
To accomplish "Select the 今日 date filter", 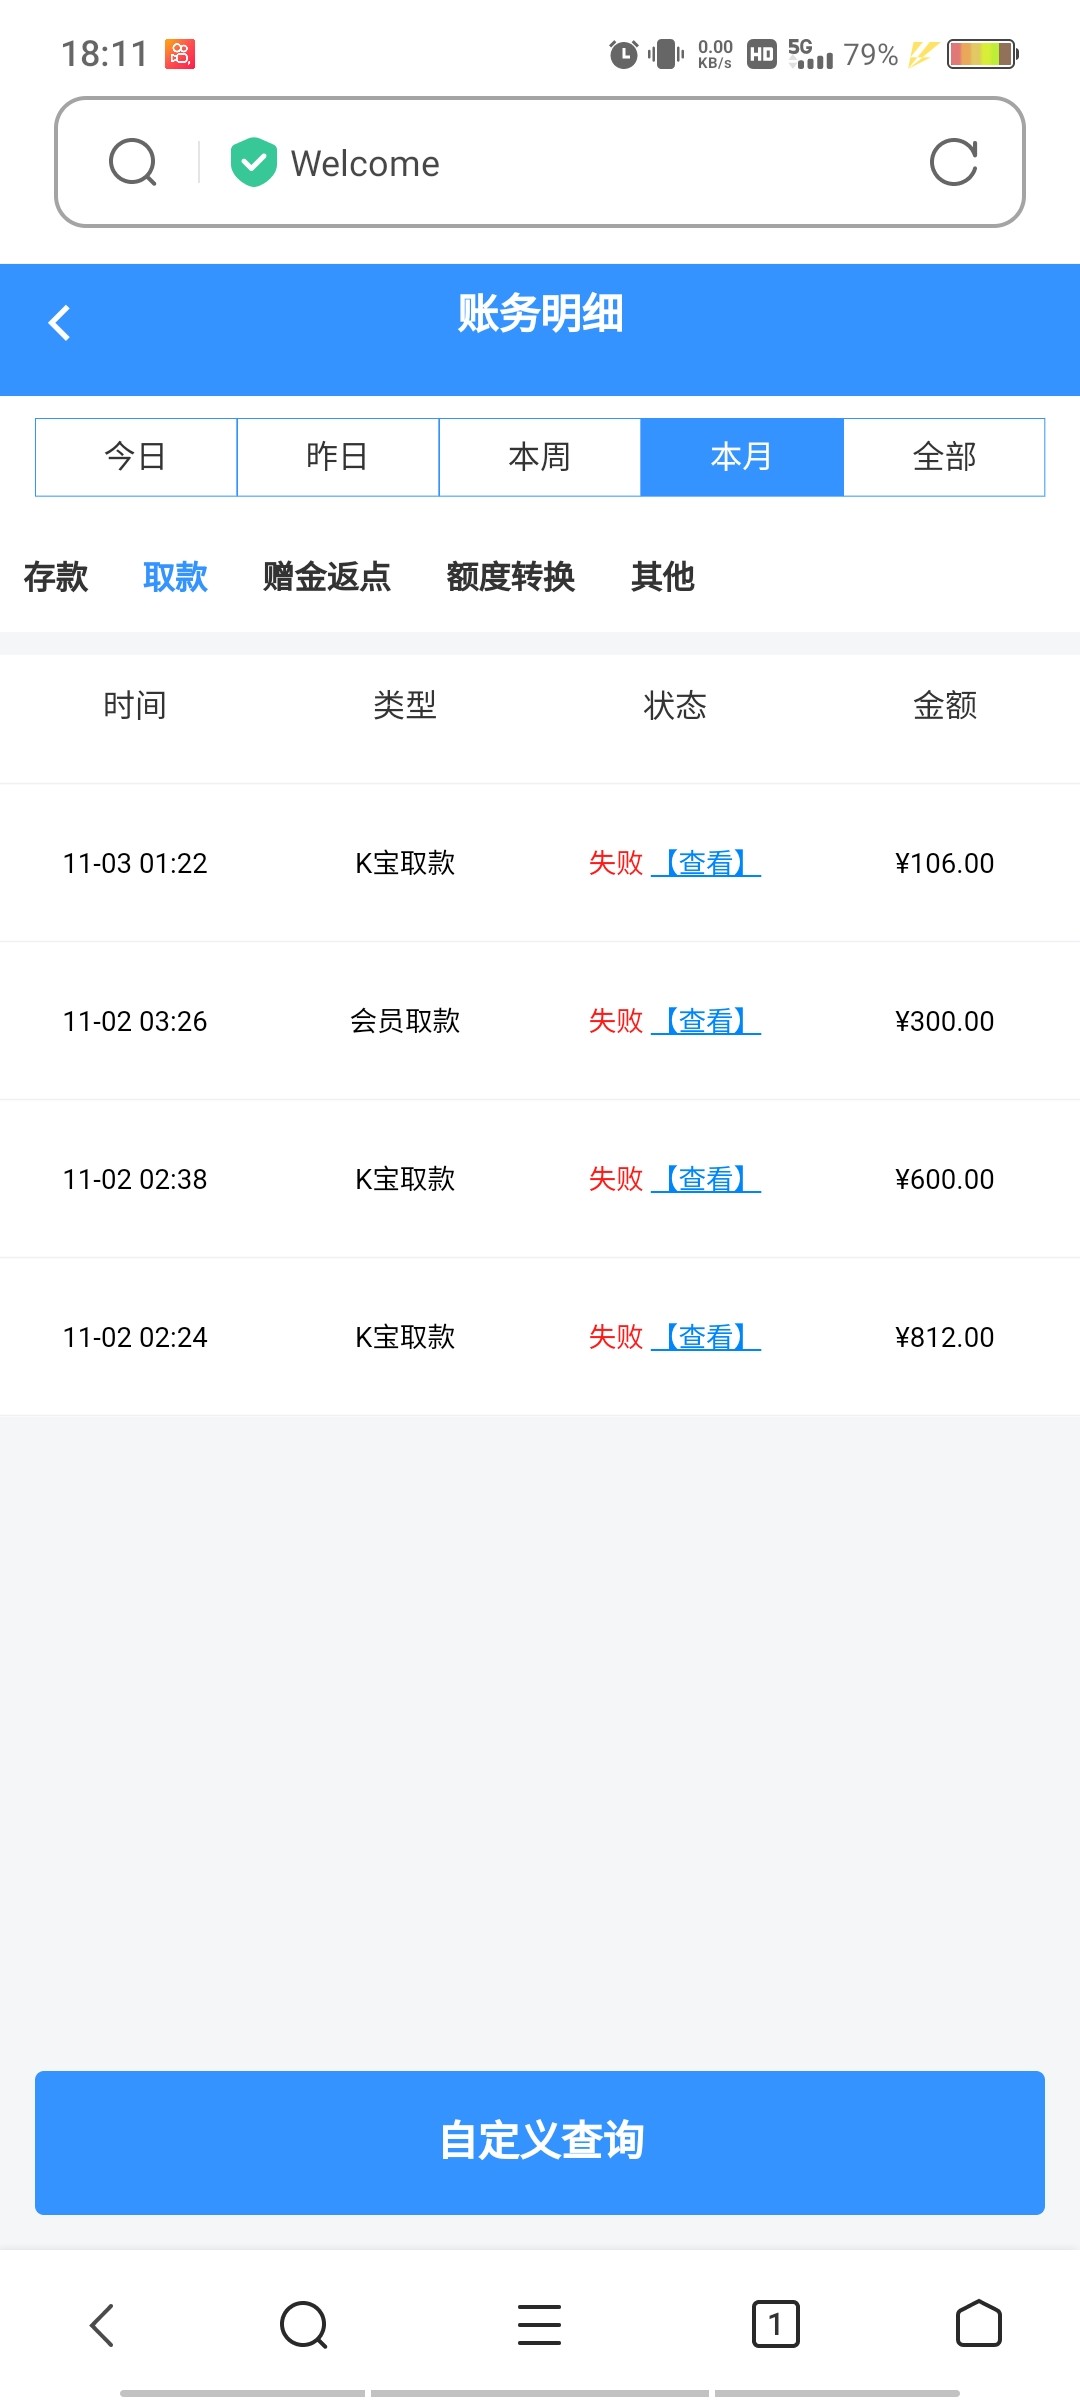I will tap(136, 457).
